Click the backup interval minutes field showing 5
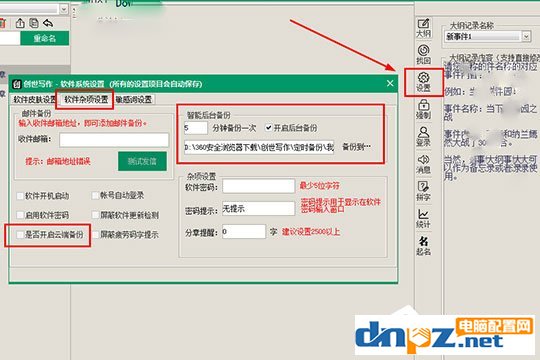 coord(196,128)
